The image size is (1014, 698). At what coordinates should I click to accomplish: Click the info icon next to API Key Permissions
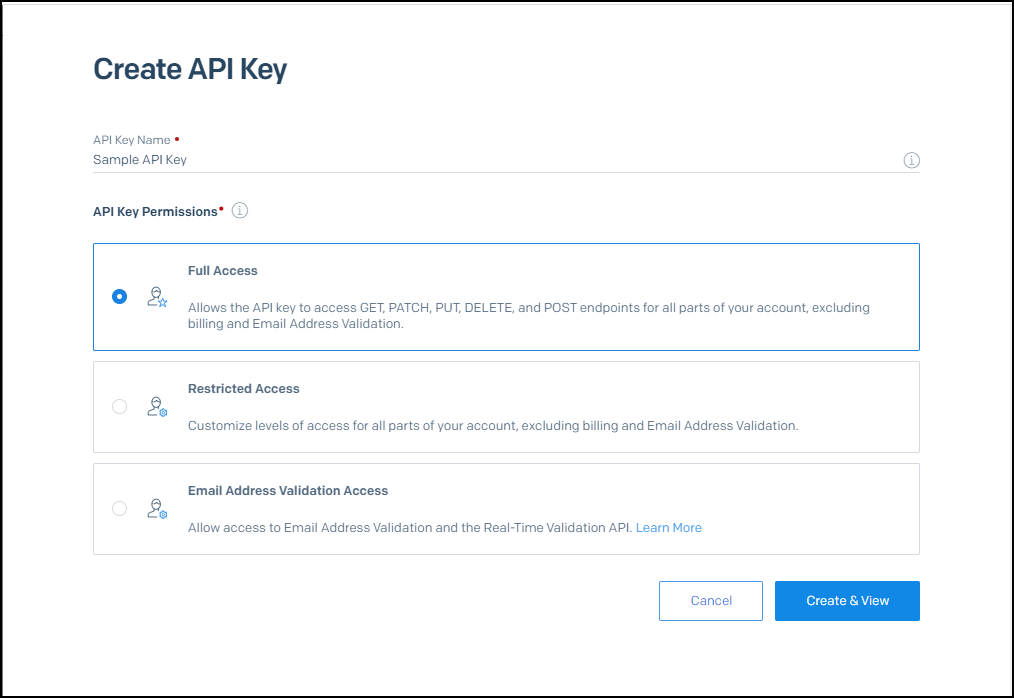point(240,211)
